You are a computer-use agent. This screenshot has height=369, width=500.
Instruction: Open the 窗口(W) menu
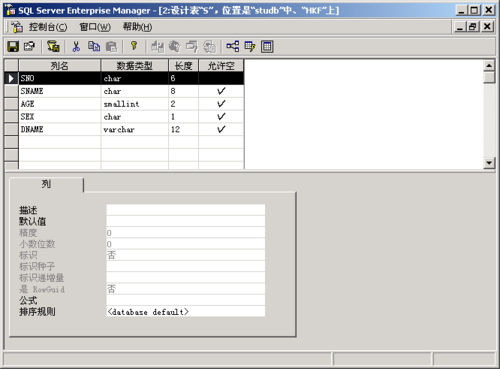[95, 27]
